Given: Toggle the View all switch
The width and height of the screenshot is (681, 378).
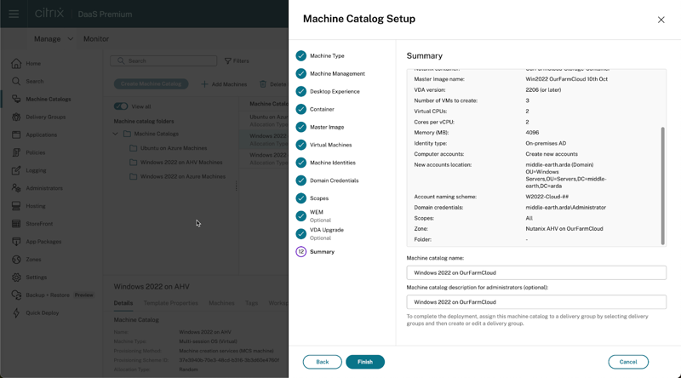Looking at the screenshot, I should click(x=121, y=106).
